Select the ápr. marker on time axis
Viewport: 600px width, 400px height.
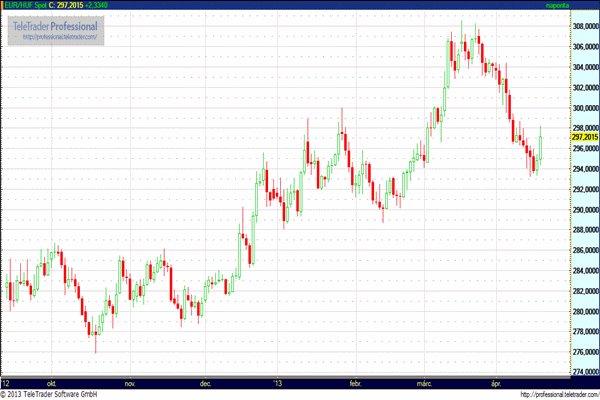click(x=495, y=383)
